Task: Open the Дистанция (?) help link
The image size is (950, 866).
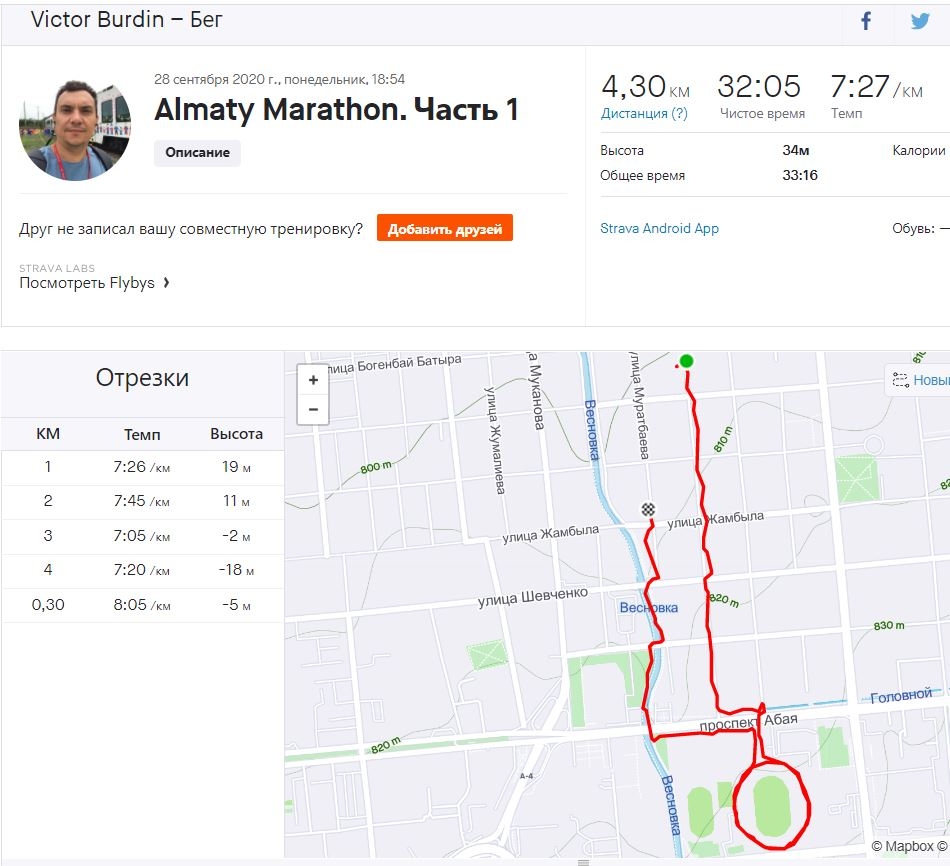Action: pos(644,114)
